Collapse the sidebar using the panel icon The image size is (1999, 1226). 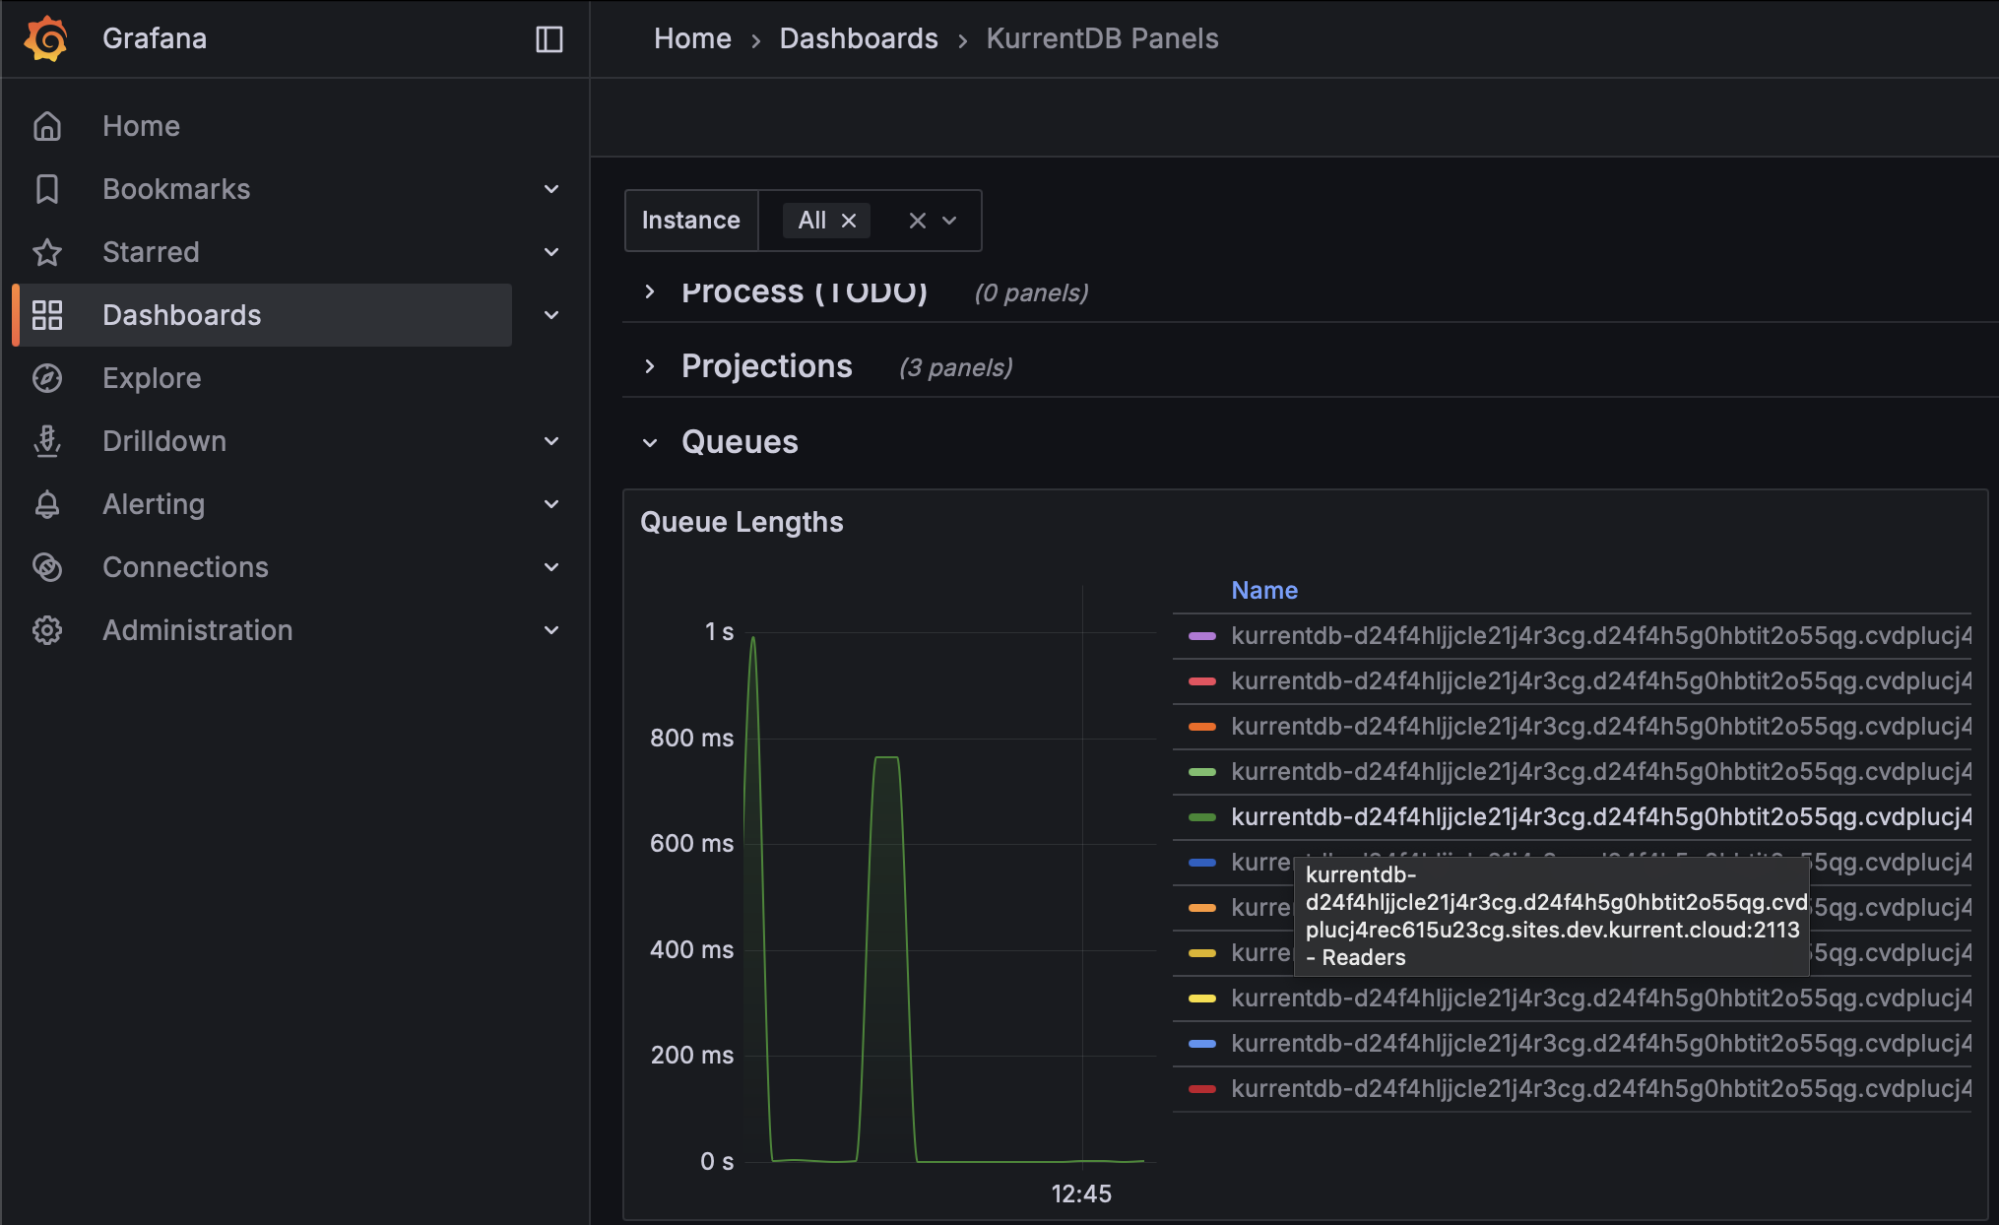[548, 39]
